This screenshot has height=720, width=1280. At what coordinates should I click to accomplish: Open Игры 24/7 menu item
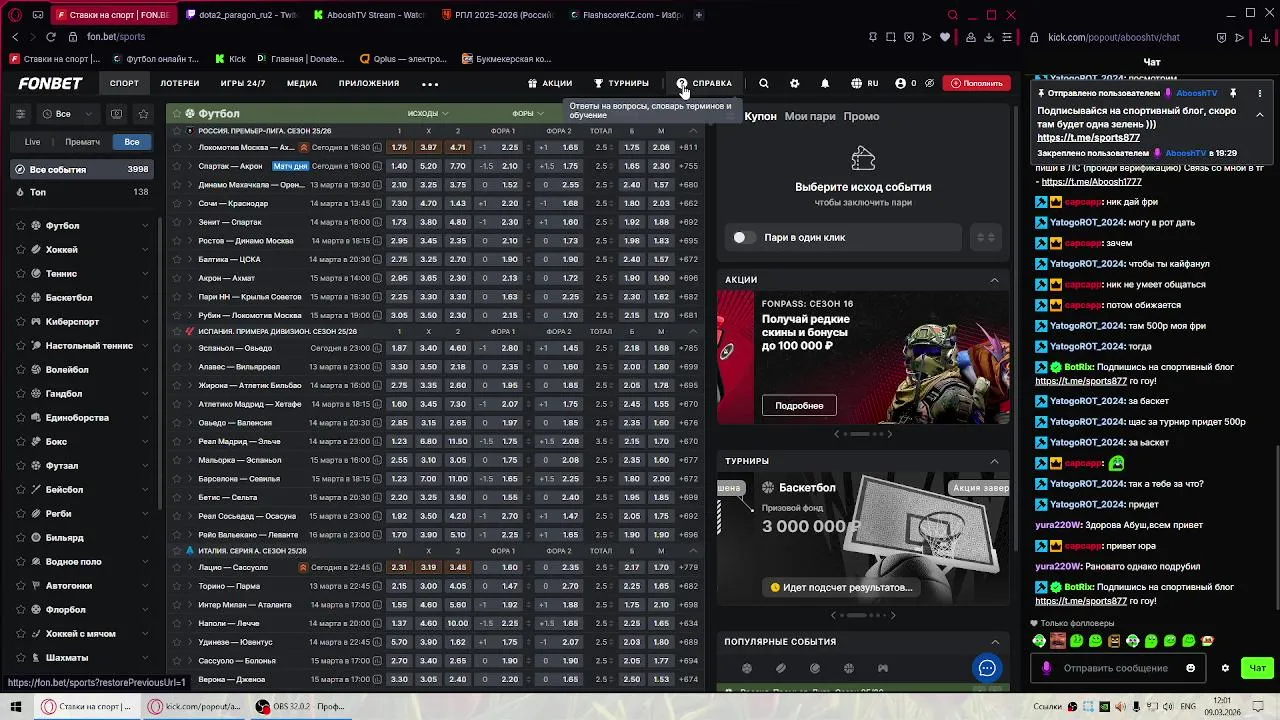click(x=243, y=83)
